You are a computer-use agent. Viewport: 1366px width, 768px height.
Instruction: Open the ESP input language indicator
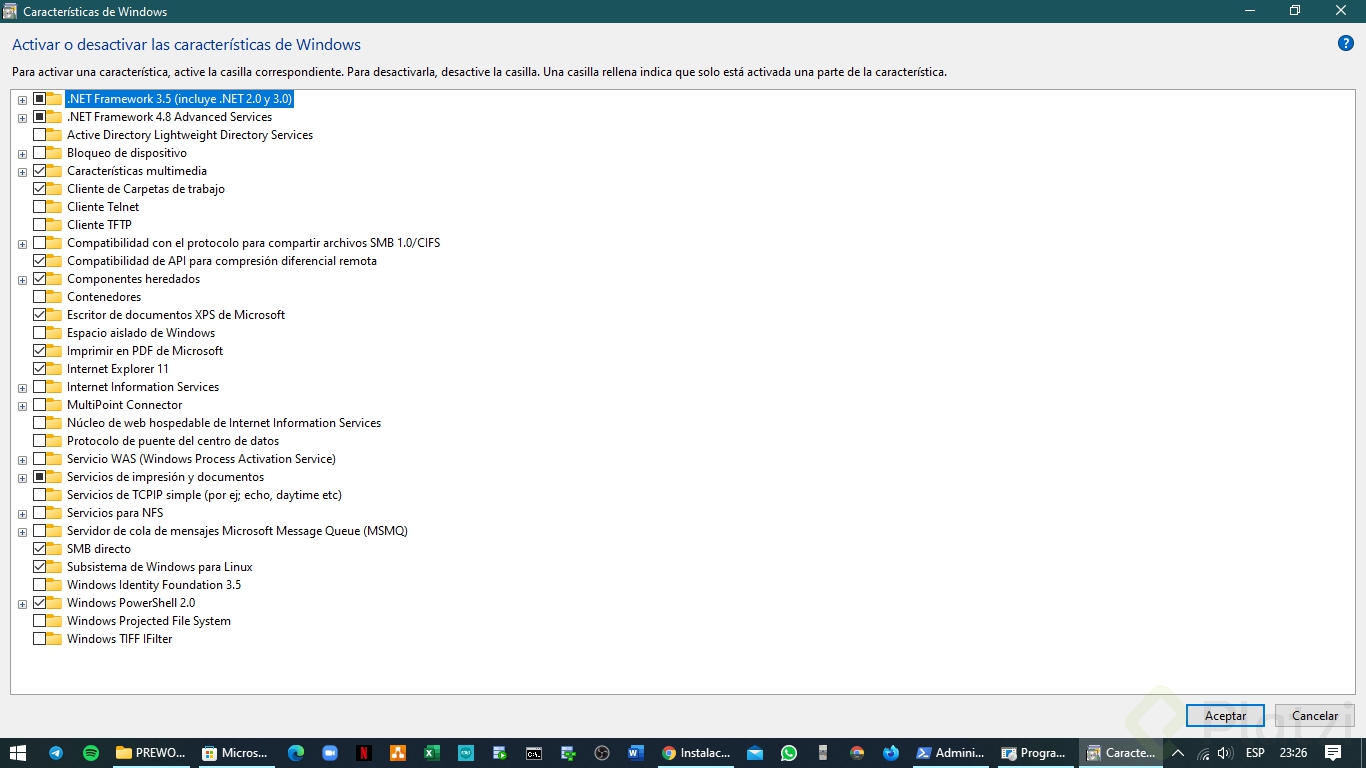coord(1254,753)
